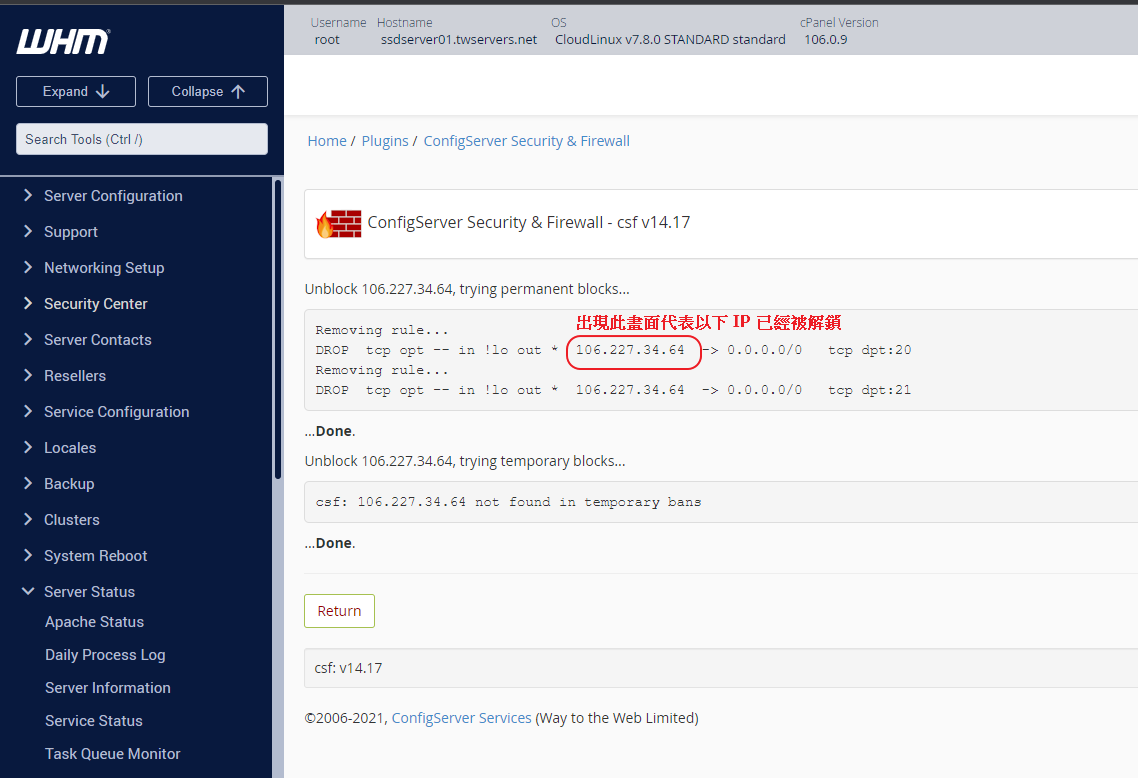Open the Backup section chevron

(28, 484)
